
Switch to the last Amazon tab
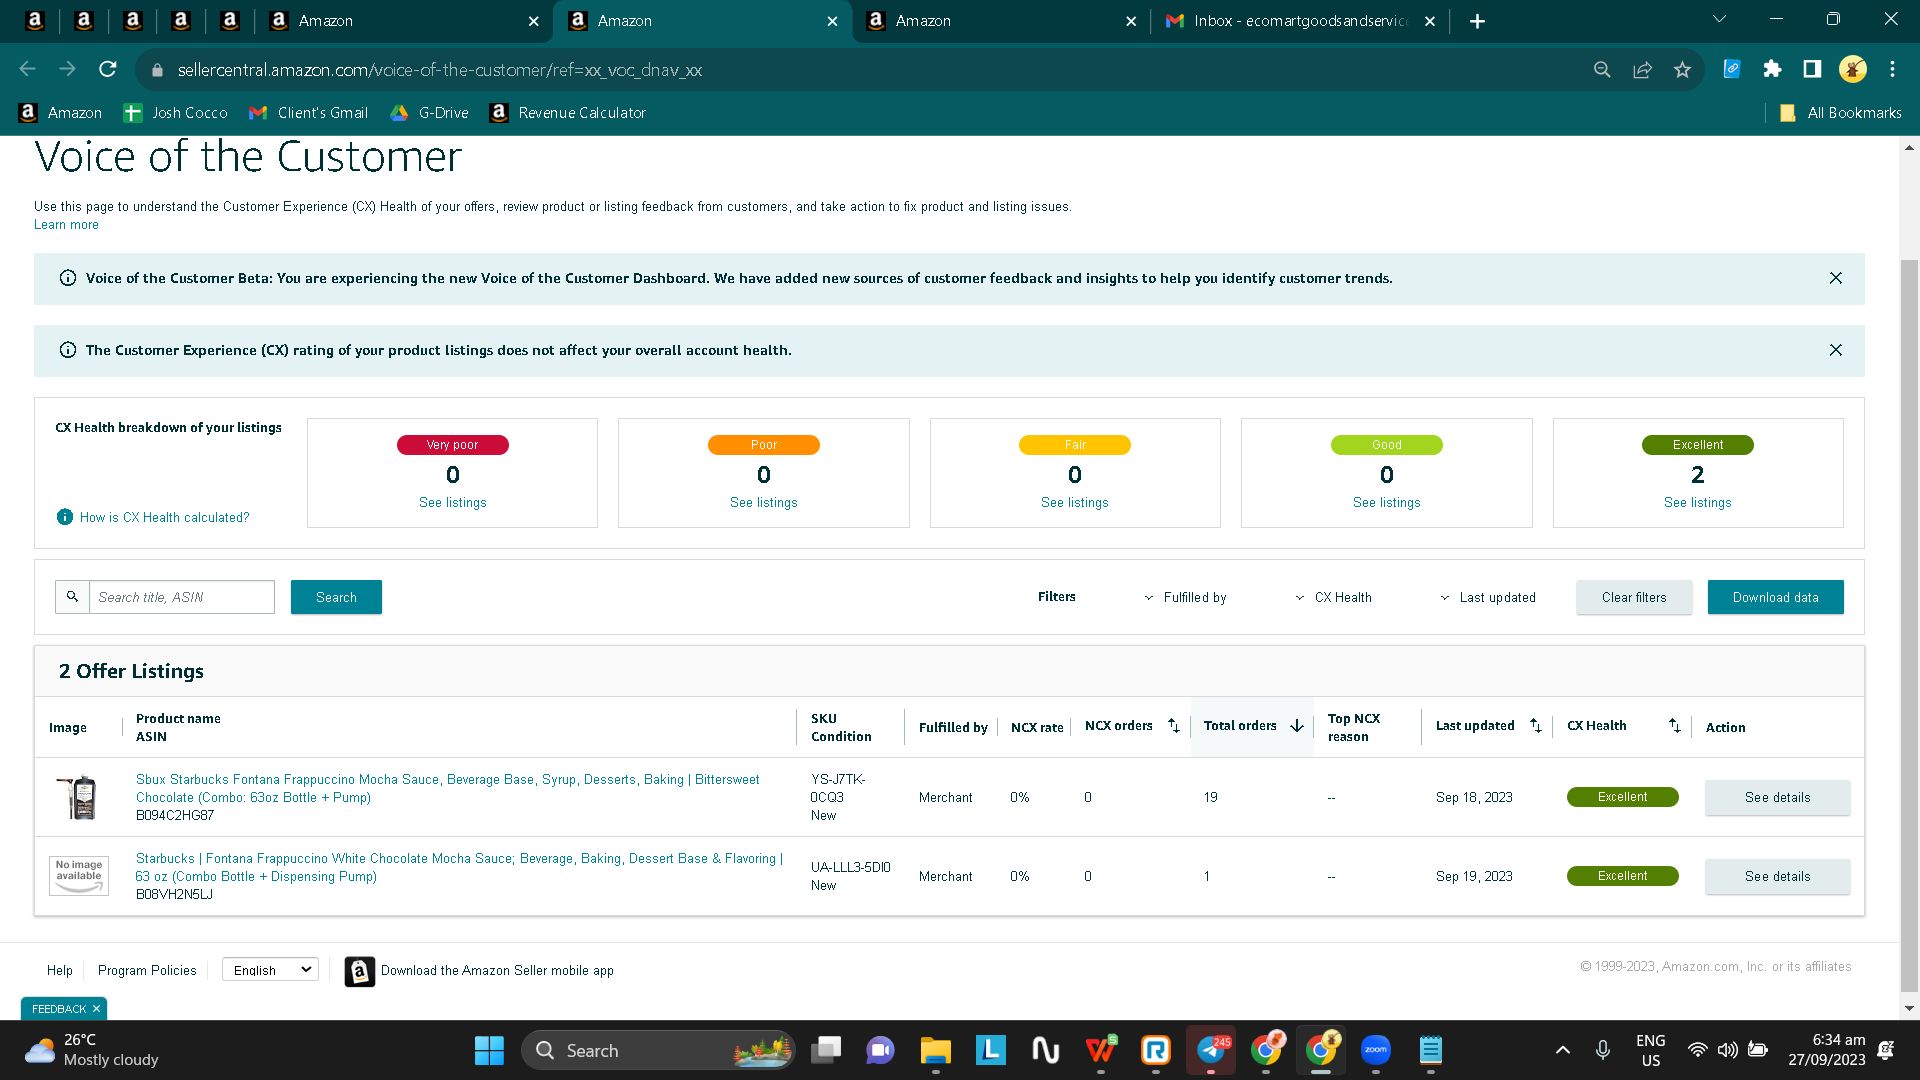click(1002, 21)
